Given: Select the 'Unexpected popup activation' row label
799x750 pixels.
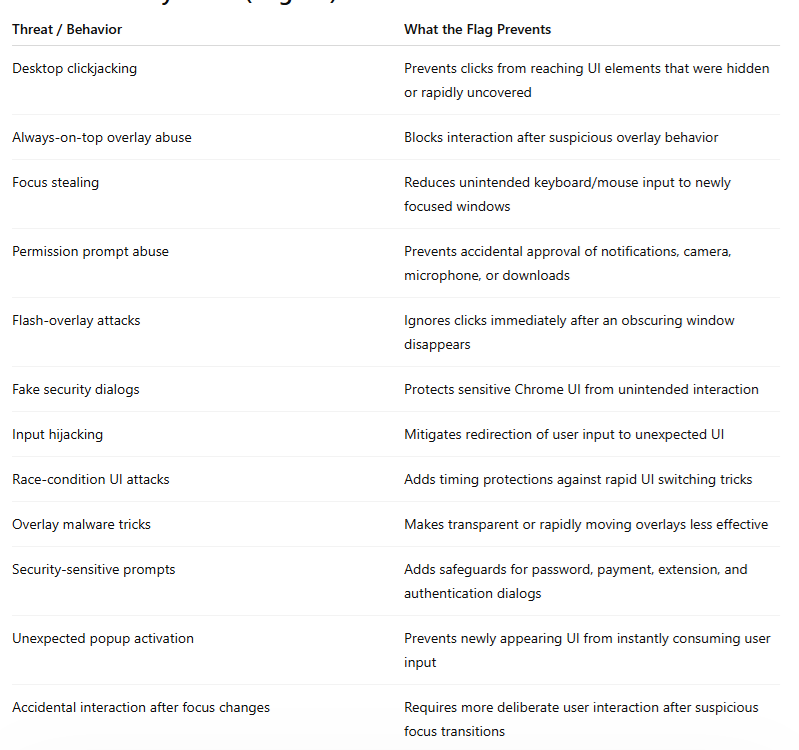Looking at the screenshot, I should pyautogui.click(x=103, y=638).
